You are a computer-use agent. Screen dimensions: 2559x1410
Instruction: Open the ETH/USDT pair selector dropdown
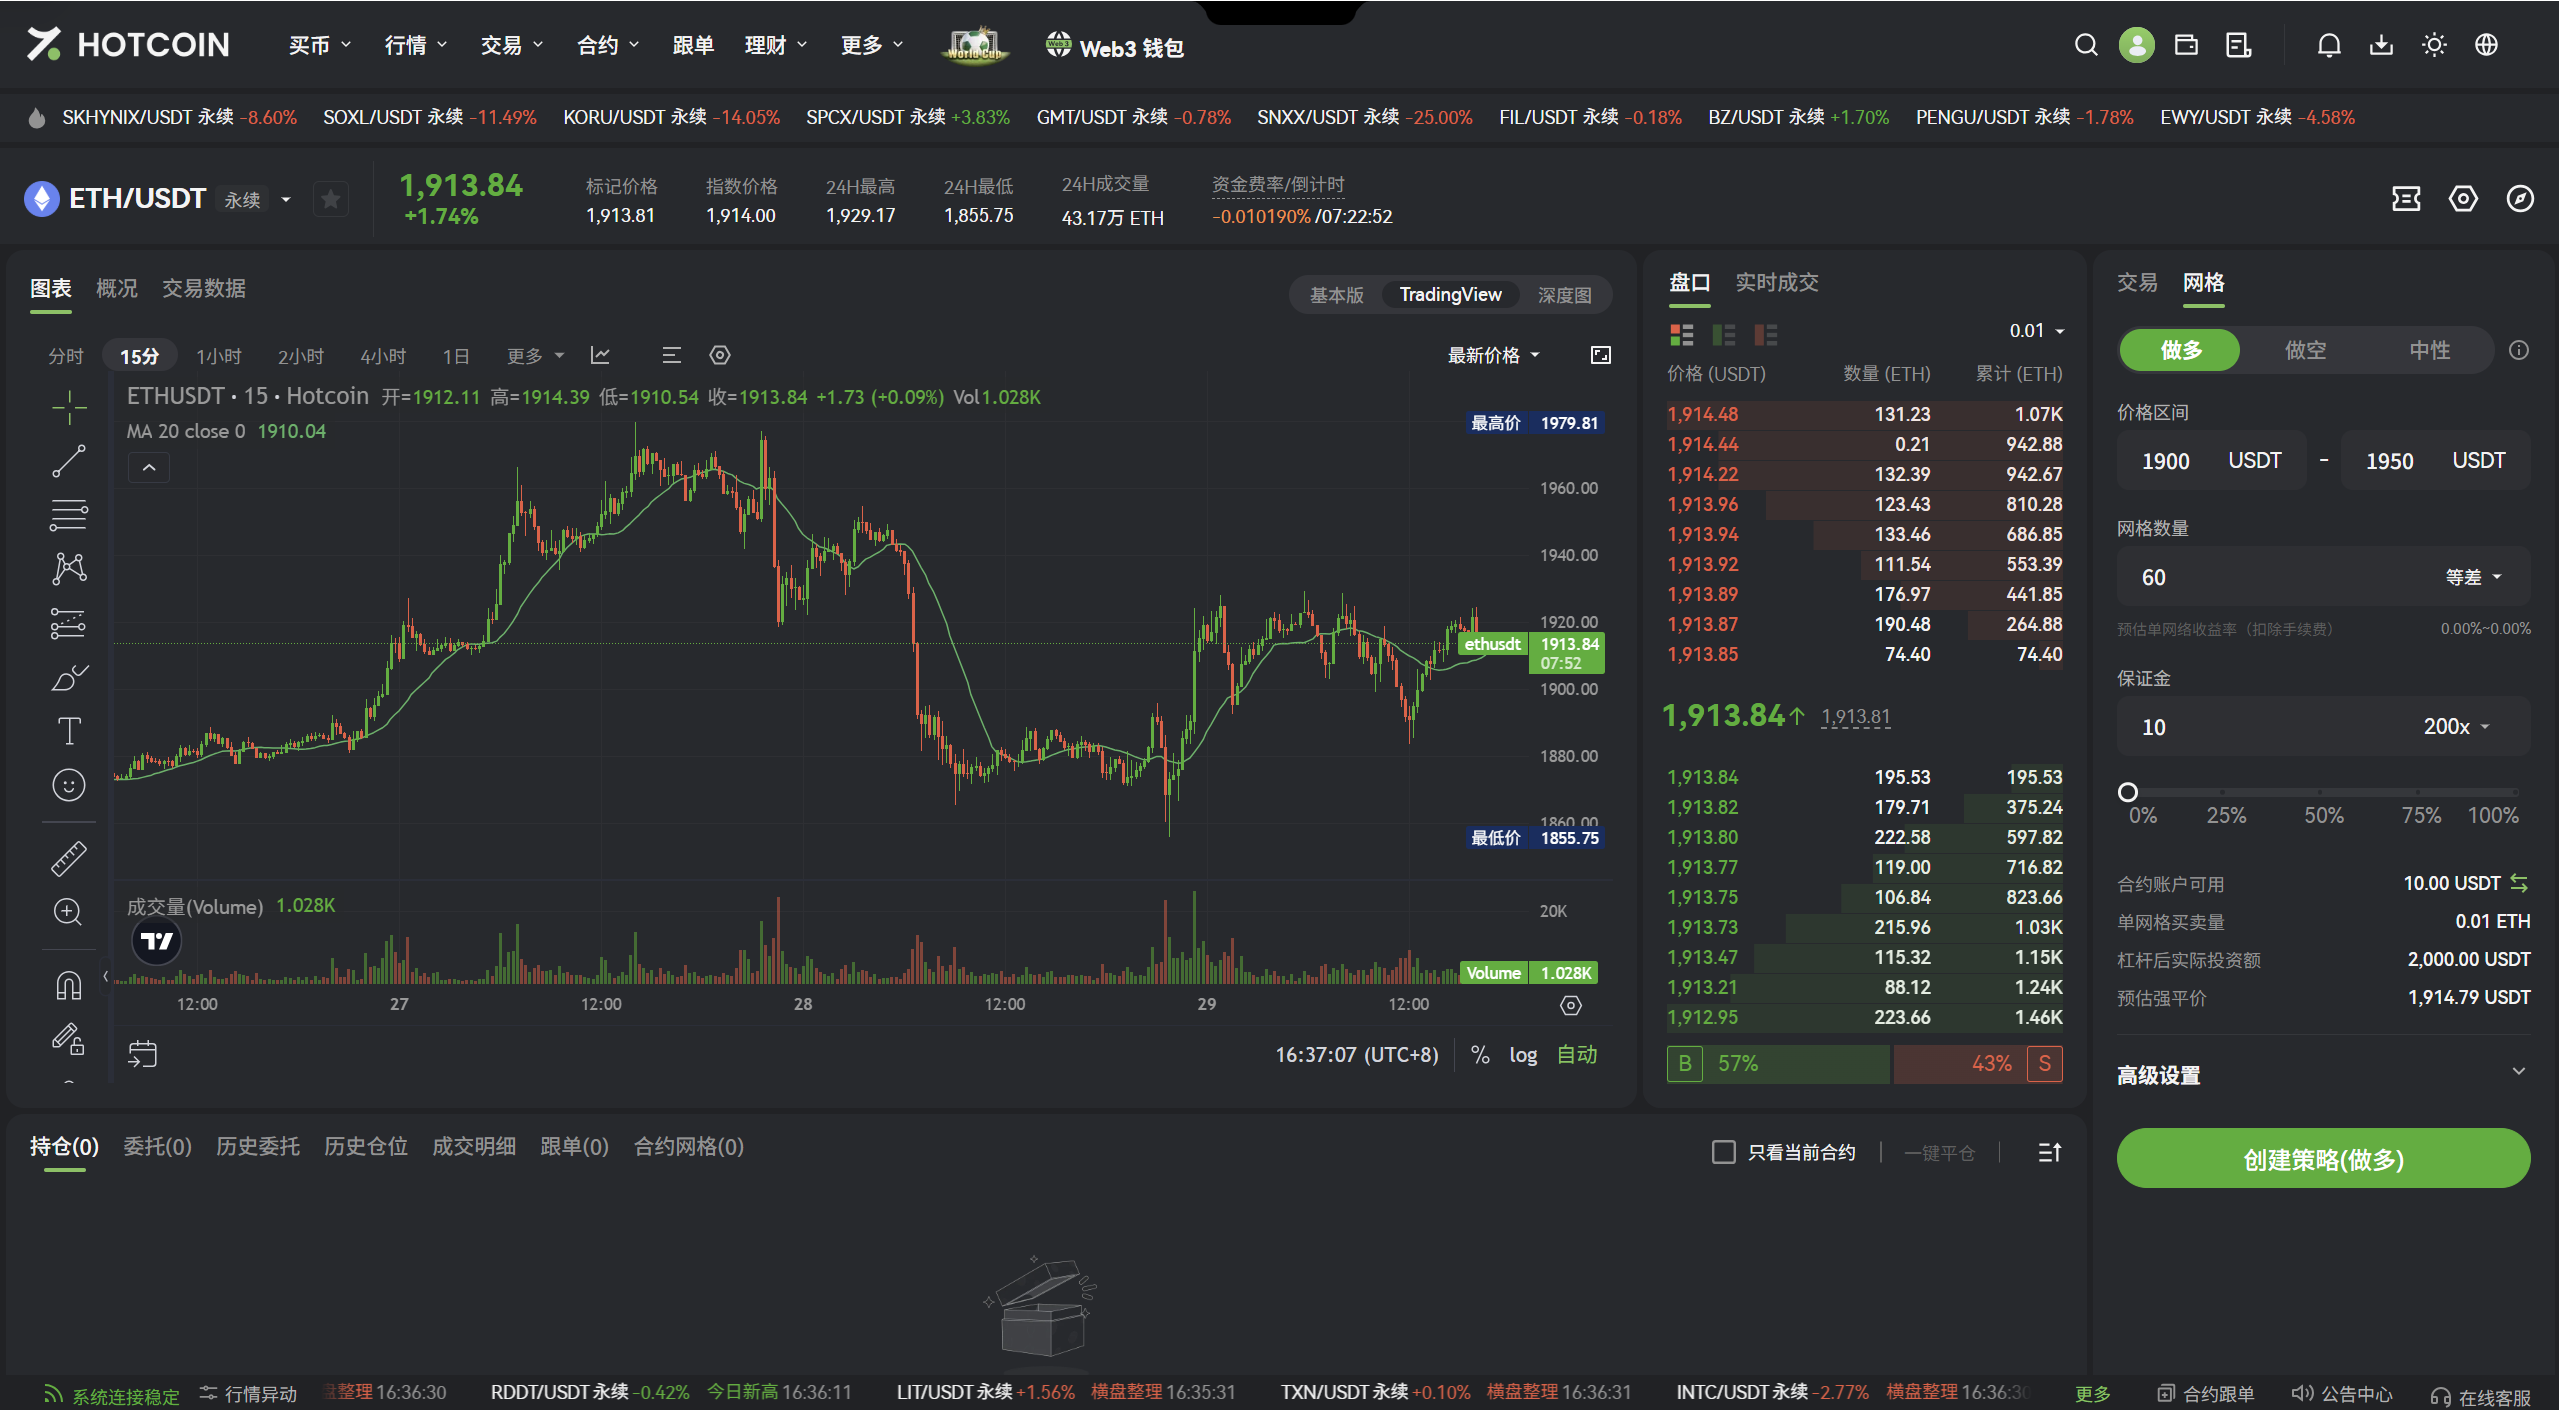pos(286,199)
